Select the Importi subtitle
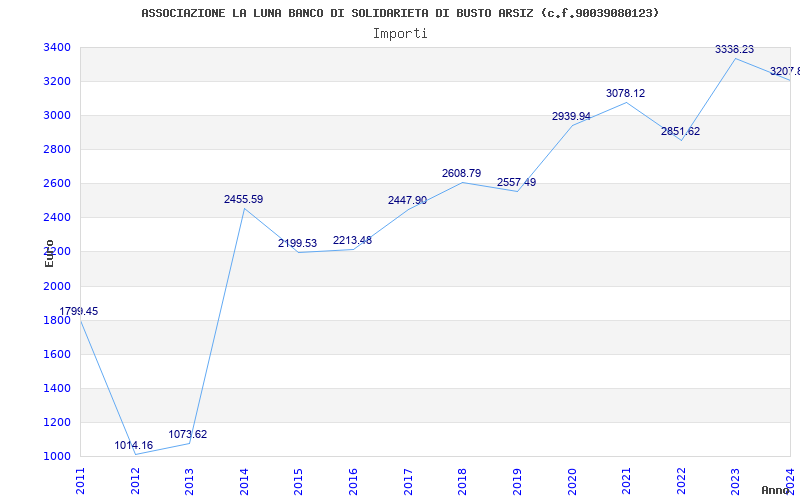The width and height of the screenshot is (800, 500). pos(400,34)
